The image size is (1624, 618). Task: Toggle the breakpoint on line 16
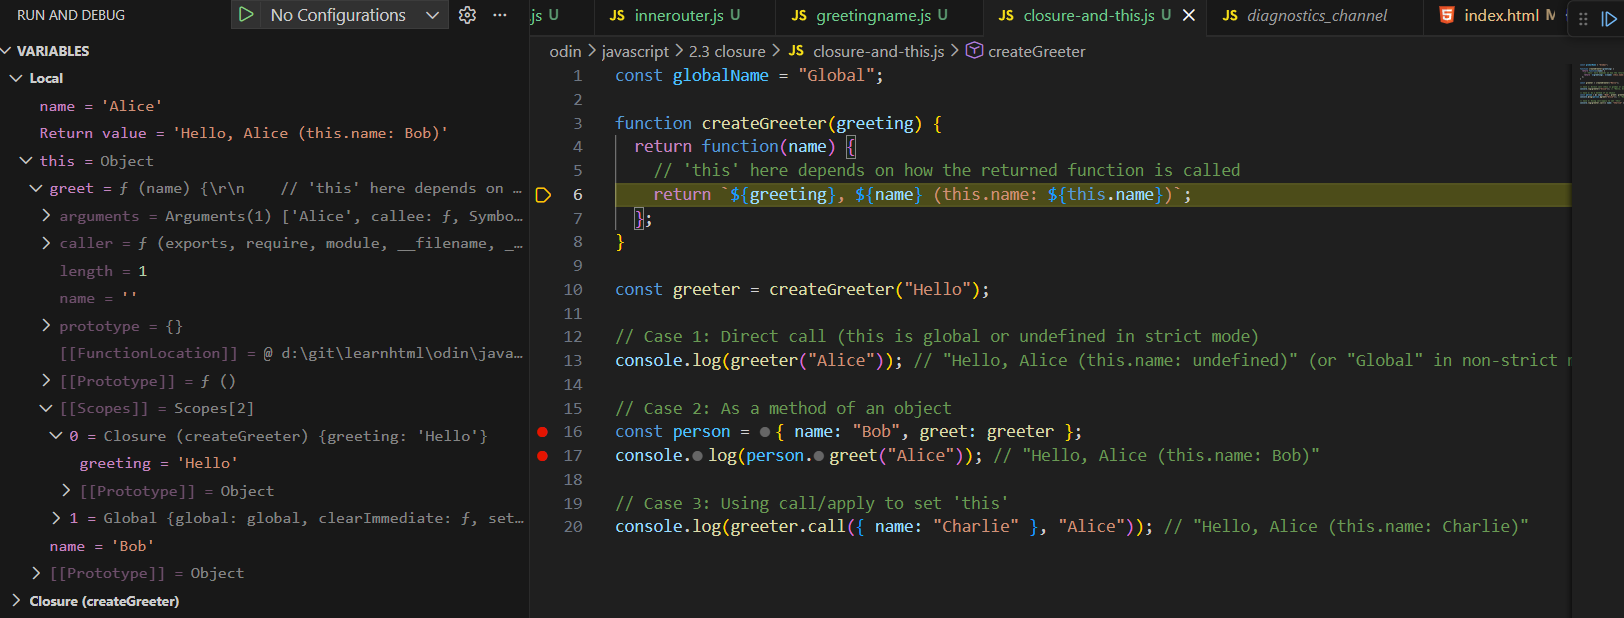(542, 432)
